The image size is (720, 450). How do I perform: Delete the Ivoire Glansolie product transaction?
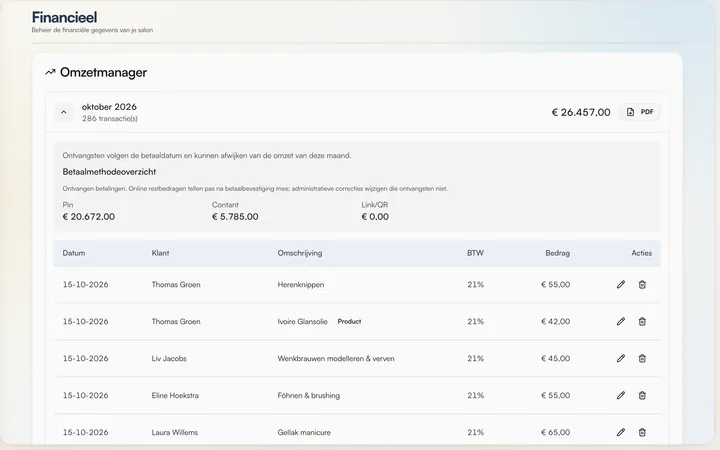tap(642, 321)
